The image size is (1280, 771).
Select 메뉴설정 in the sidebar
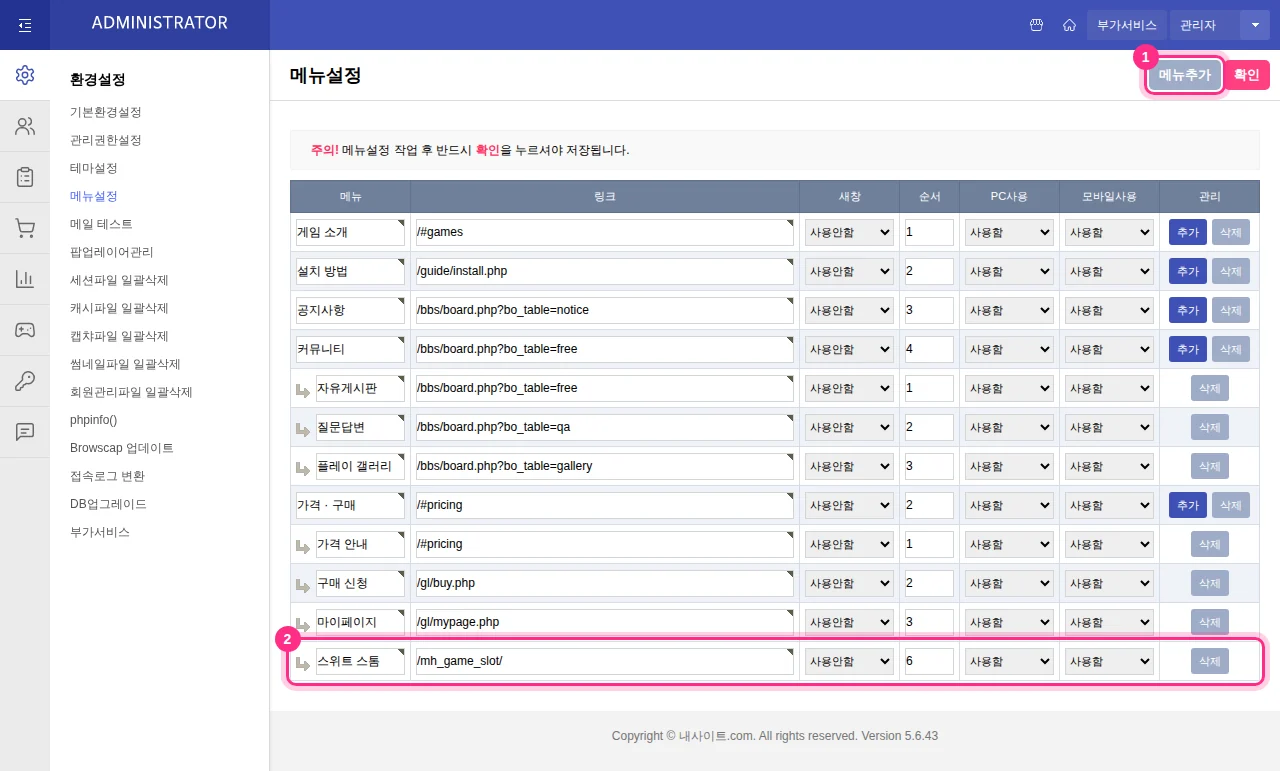pyautogui.click(x=94, y=196)
